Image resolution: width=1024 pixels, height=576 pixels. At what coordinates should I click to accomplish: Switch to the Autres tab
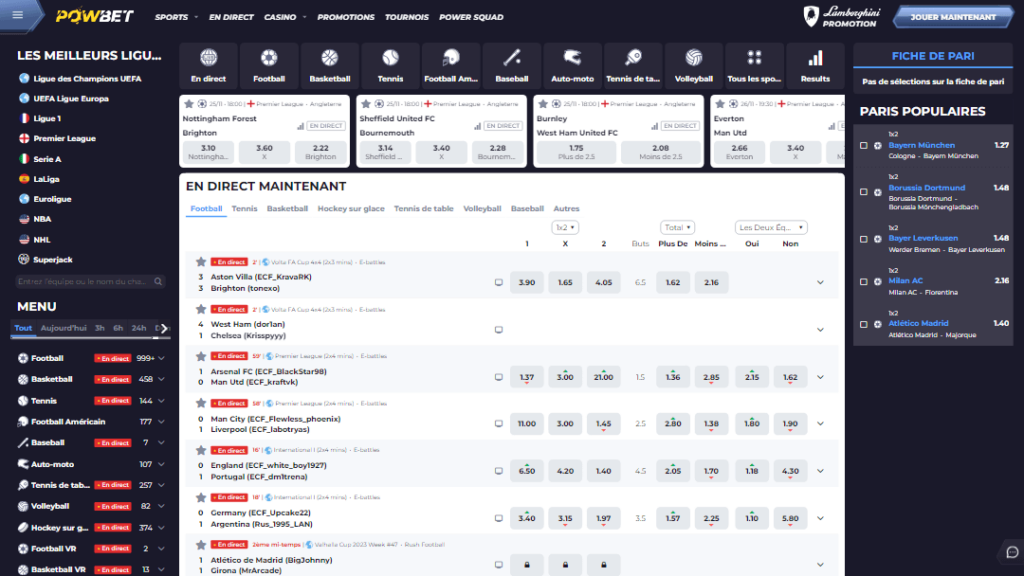pyautogui.click(x=566, y=208)
